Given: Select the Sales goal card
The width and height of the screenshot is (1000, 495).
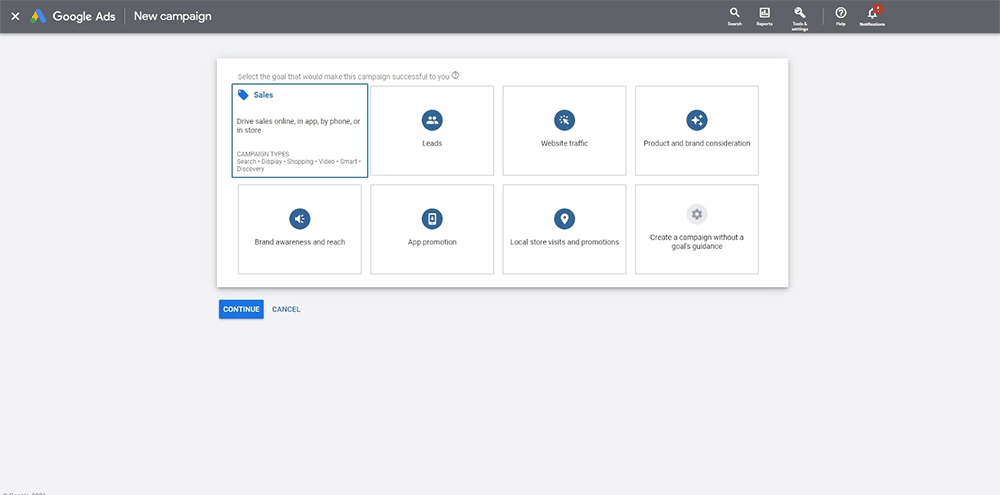Looking at the screenshot, I should [x=300, y=130].
